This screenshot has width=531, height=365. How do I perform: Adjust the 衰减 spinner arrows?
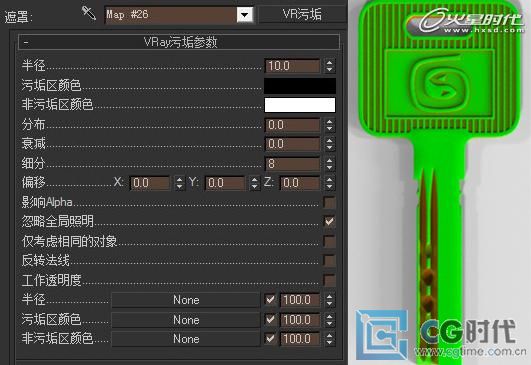click(x=329, y=144)
